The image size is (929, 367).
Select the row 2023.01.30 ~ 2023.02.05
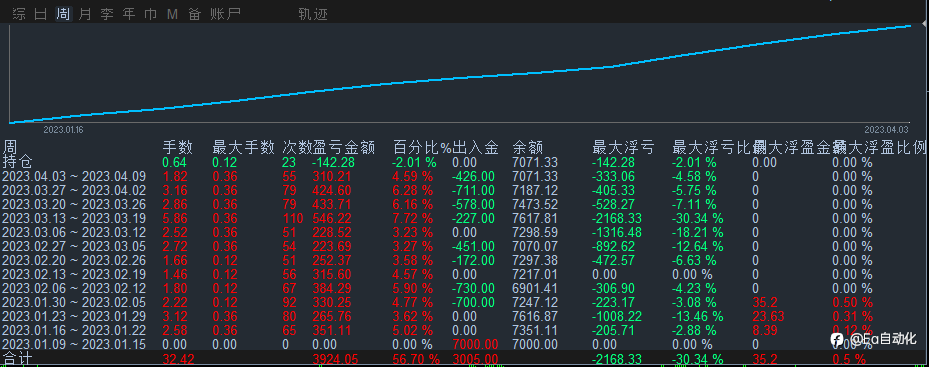[464, 302]
